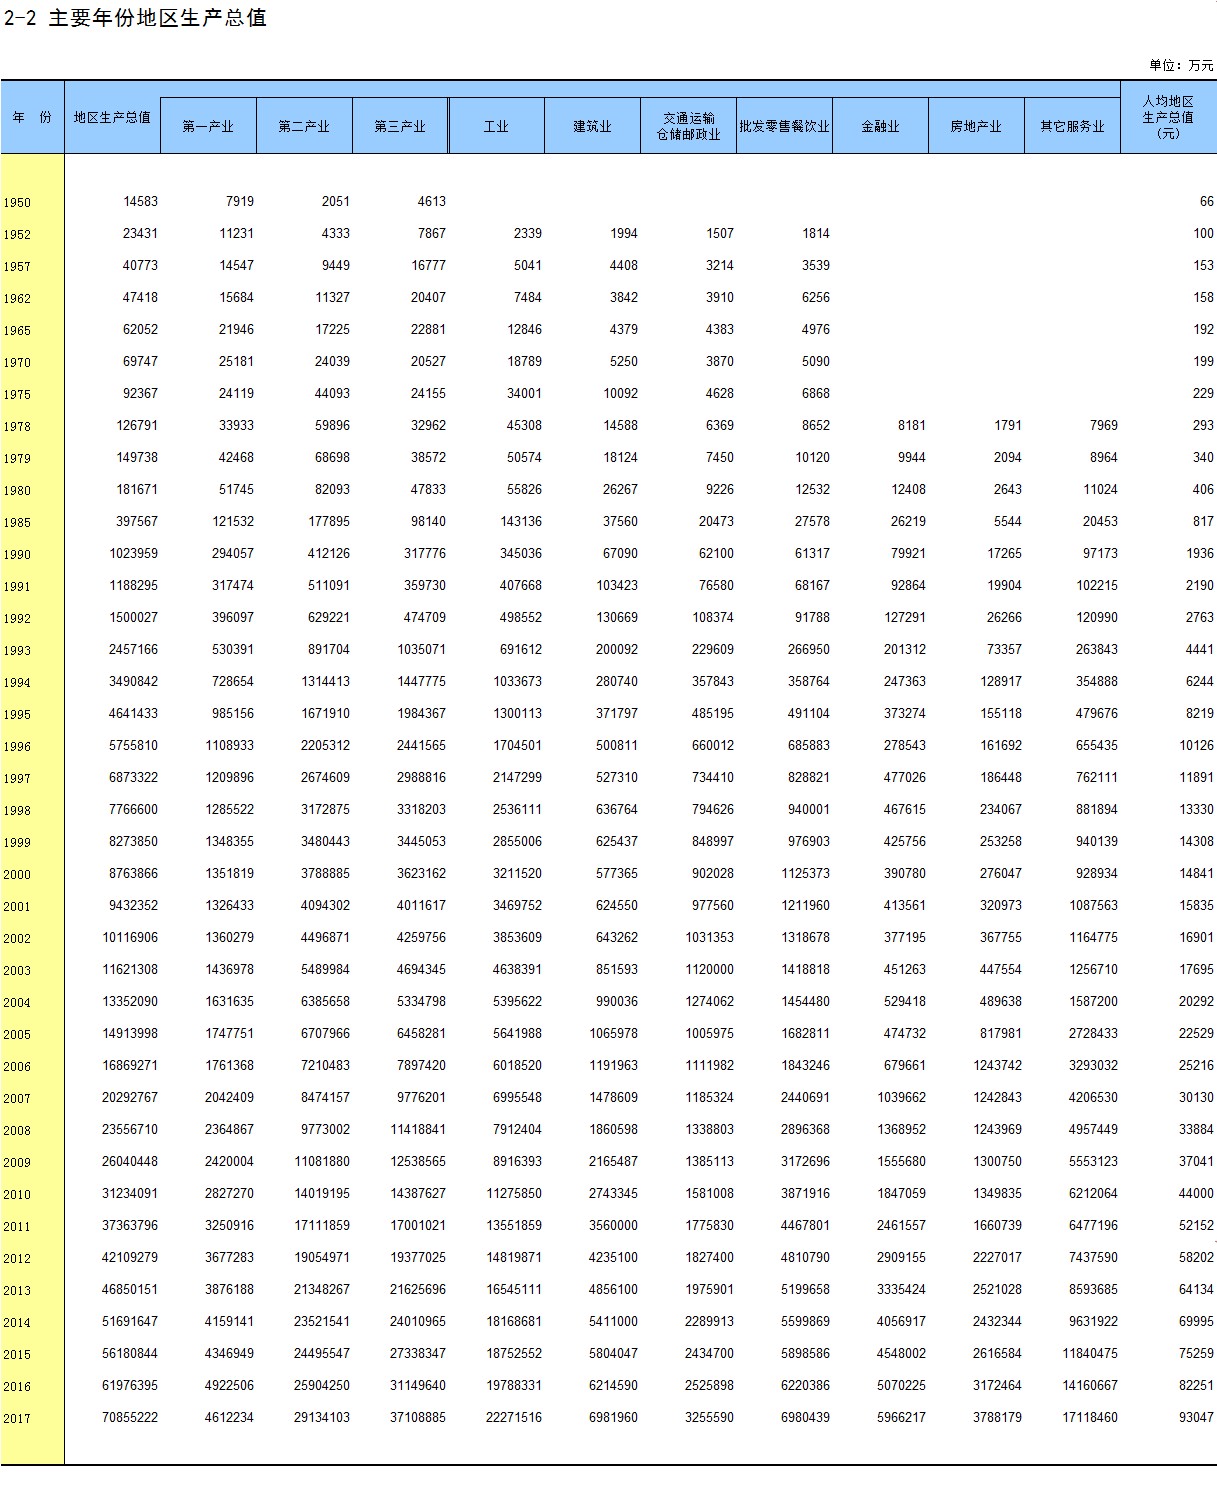Click the 批发零售餐饮业 header cell

pos(784,126)
